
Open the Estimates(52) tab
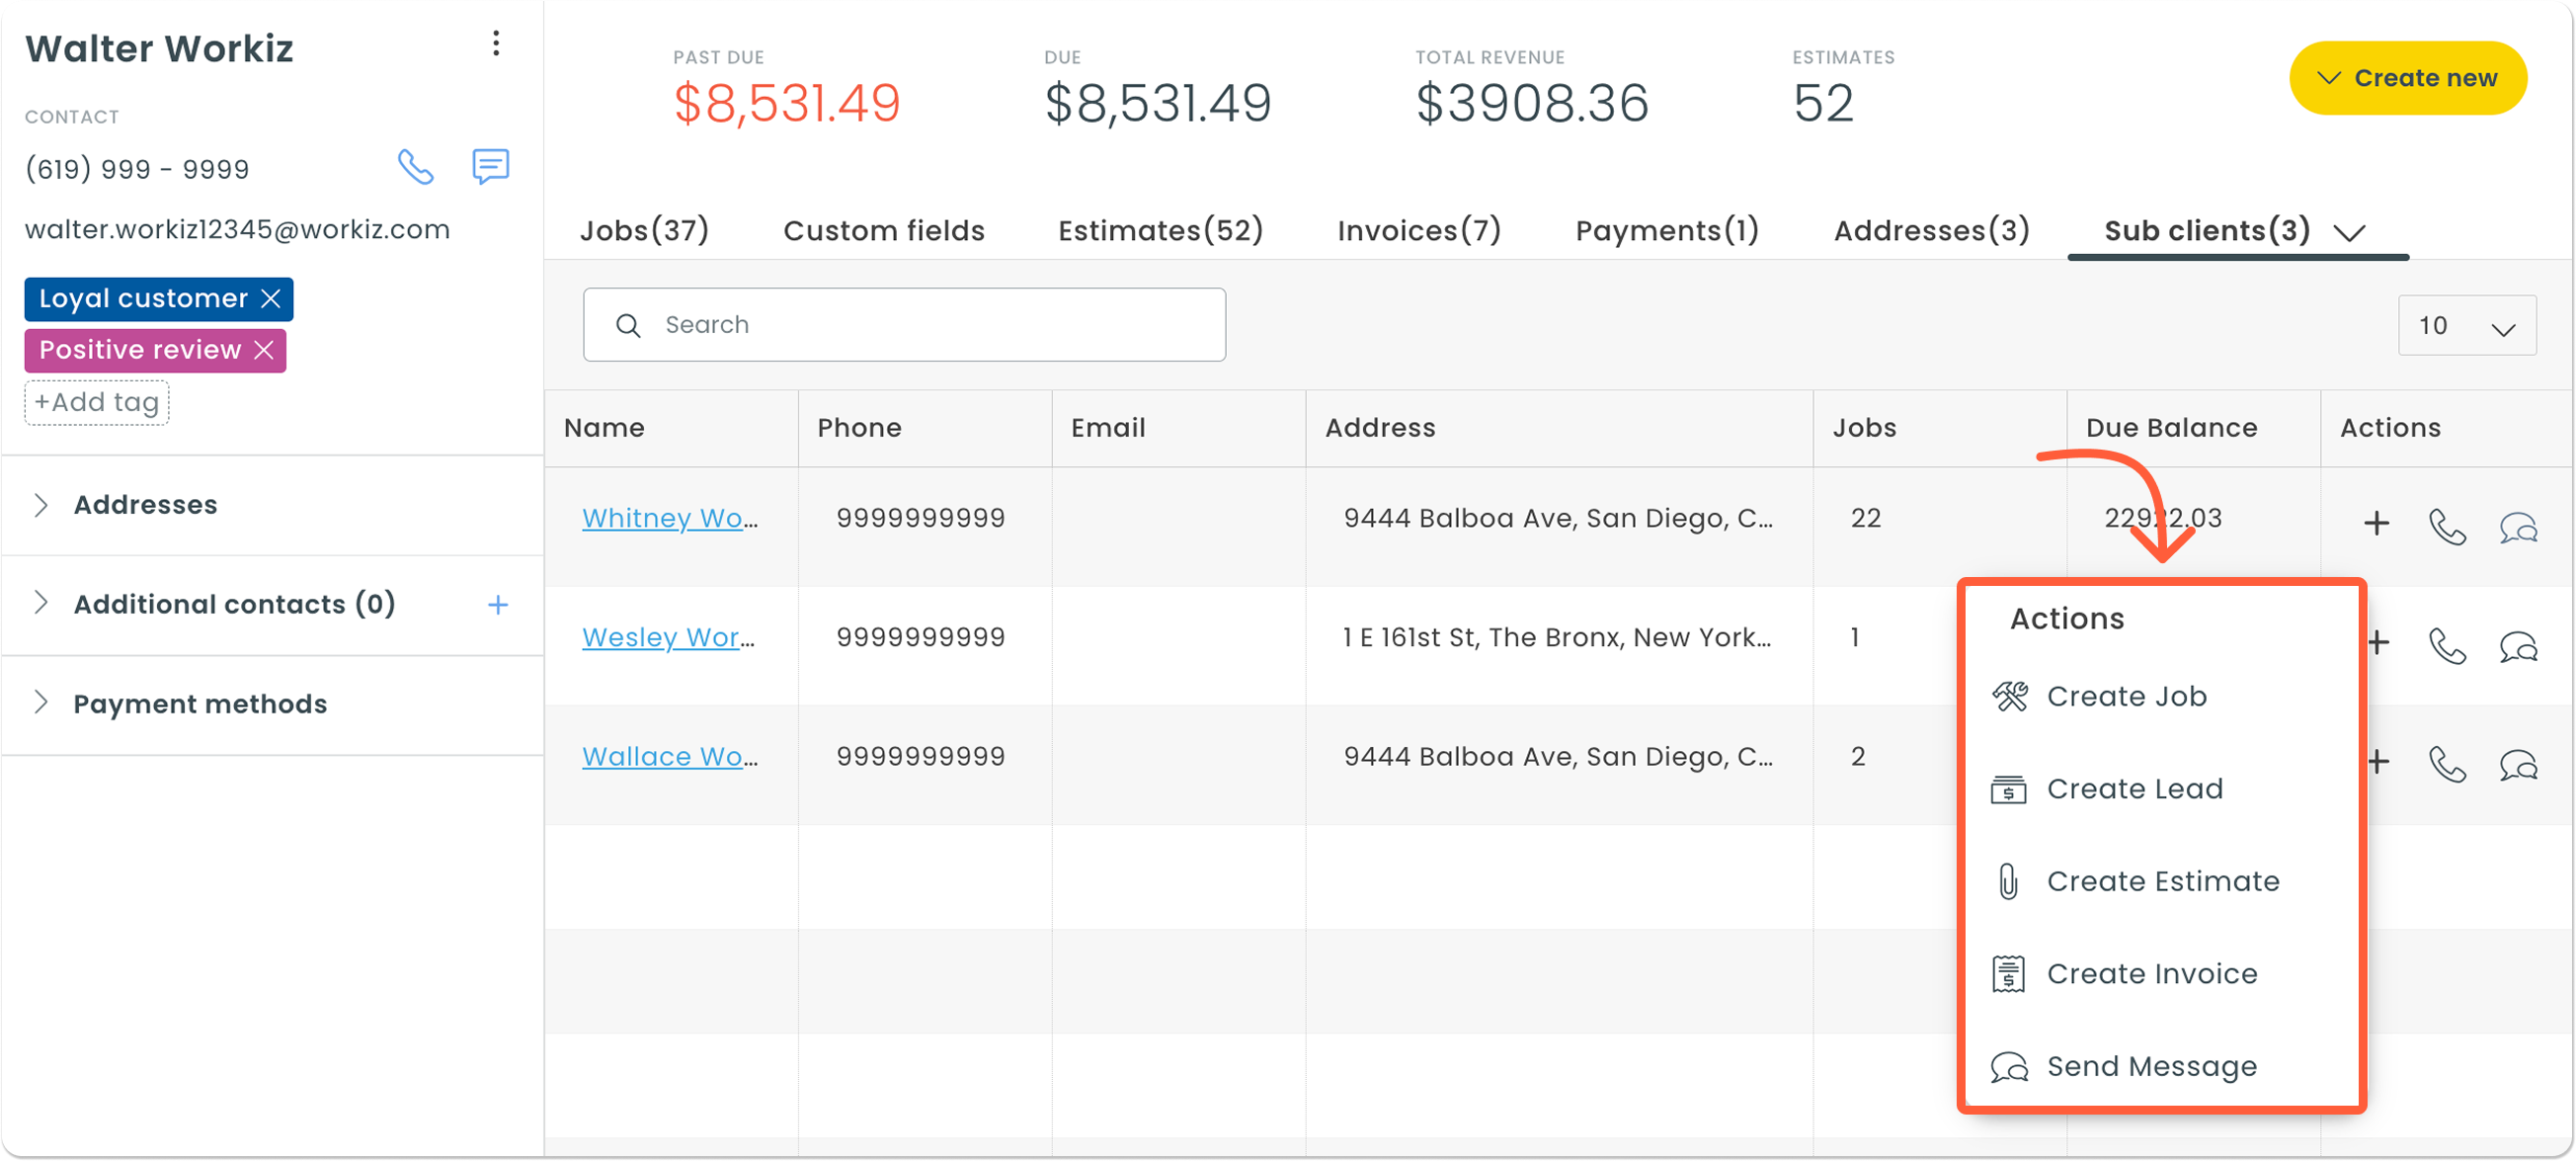pos(1161,231)
